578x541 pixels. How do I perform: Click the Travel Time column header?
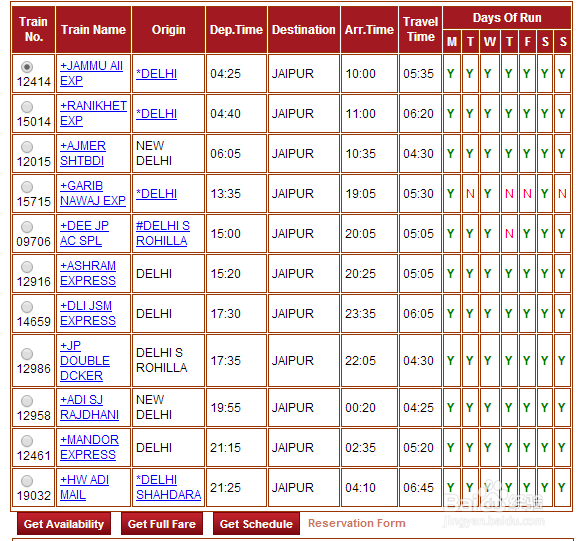tap(421, 29)
